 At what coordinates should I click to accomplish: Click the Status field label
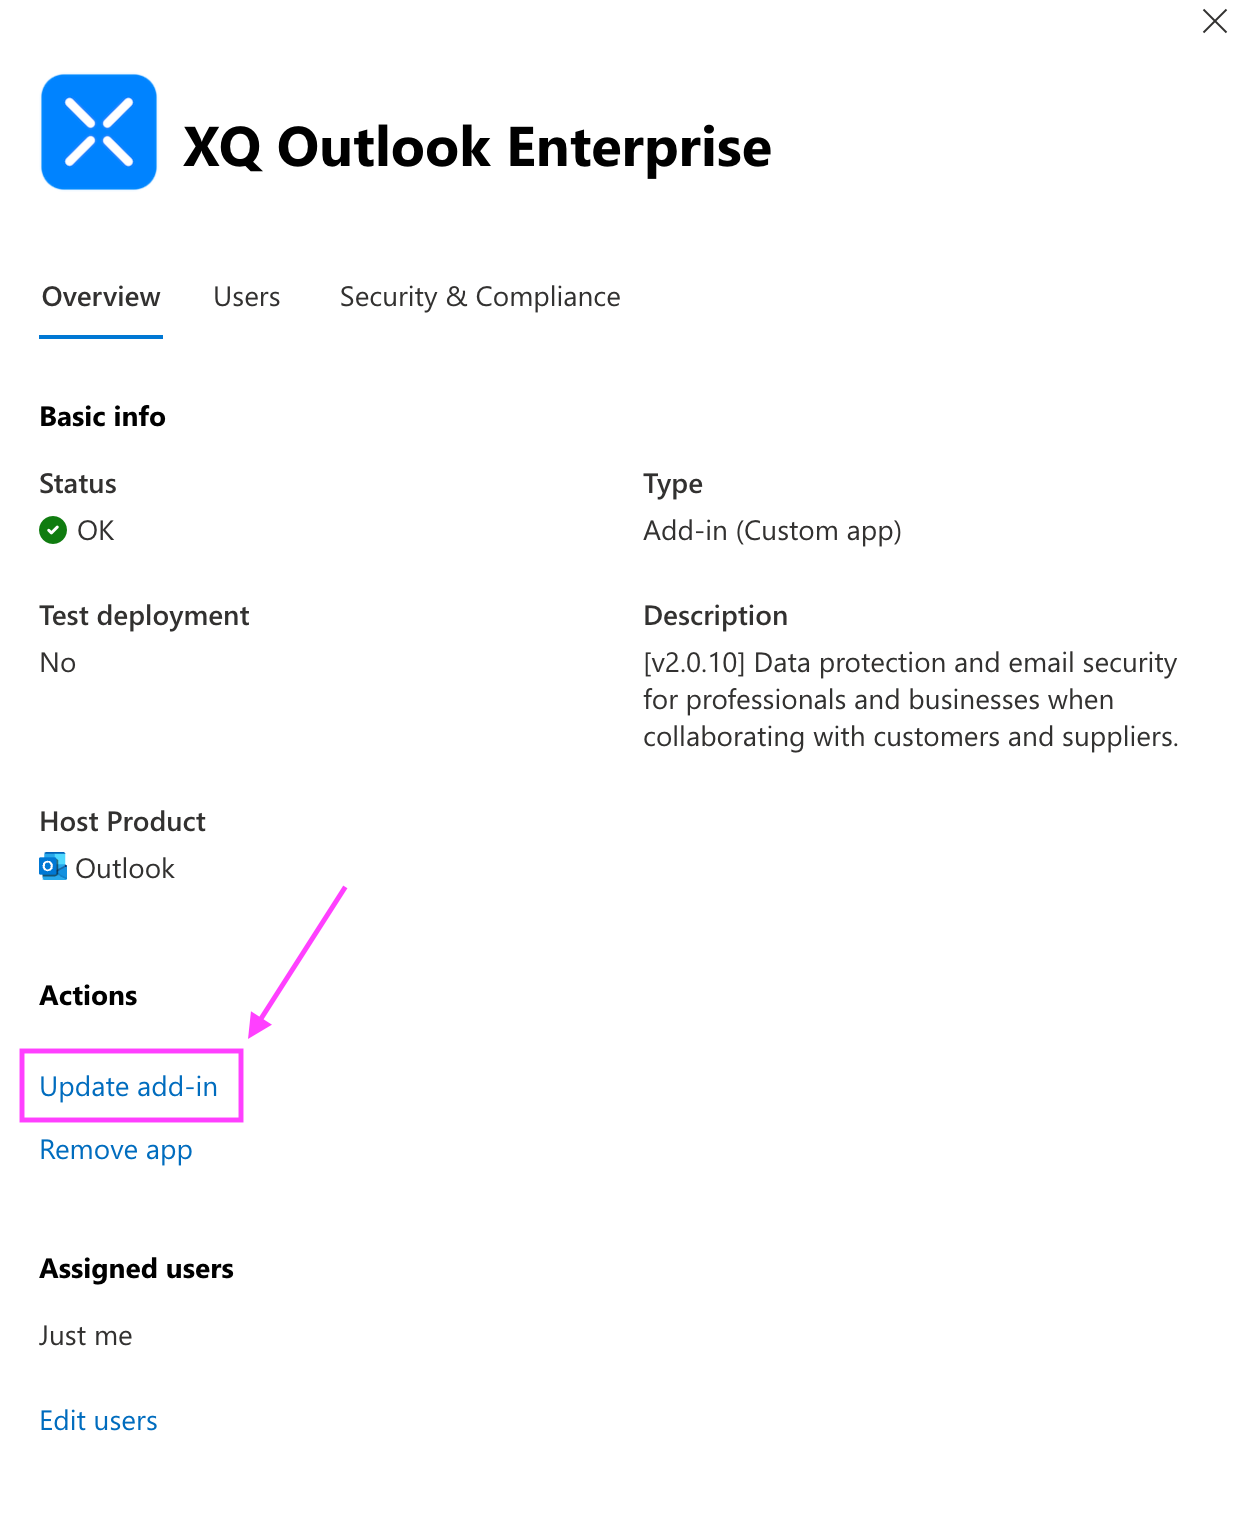78,484
